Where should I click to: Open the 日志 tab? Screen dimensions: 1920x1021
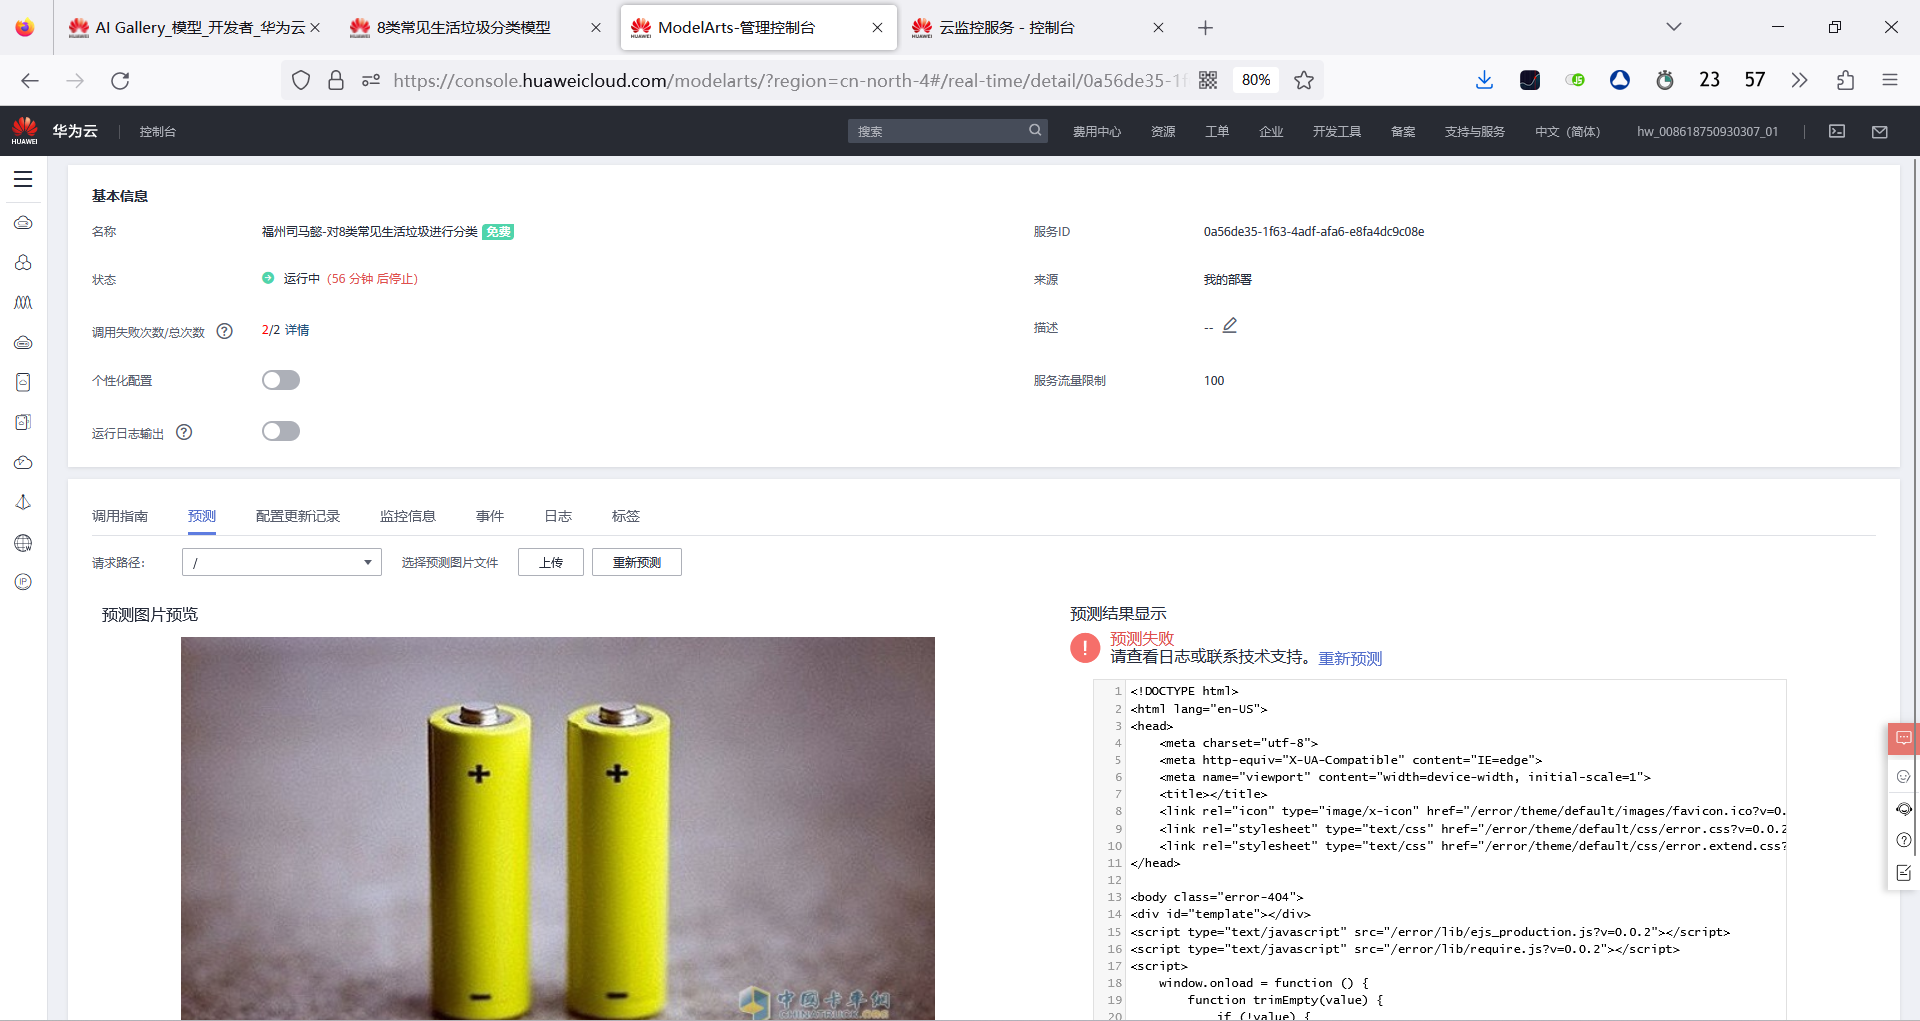(558, 516)
